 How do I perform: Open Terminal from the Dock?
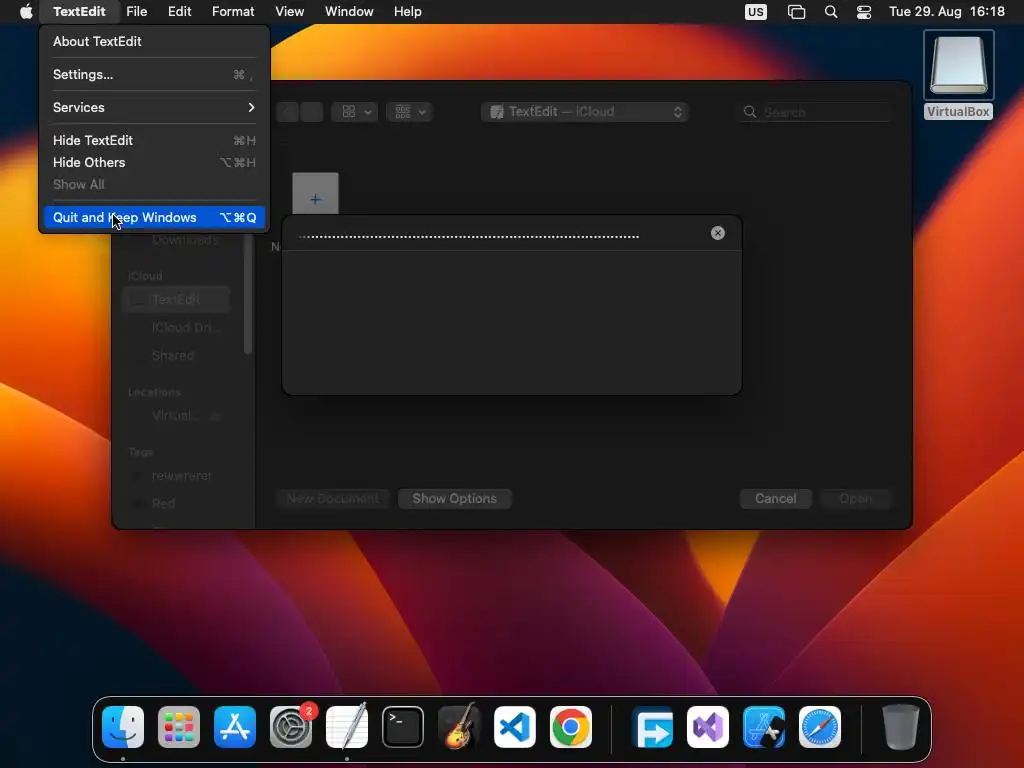pos(402,727)
